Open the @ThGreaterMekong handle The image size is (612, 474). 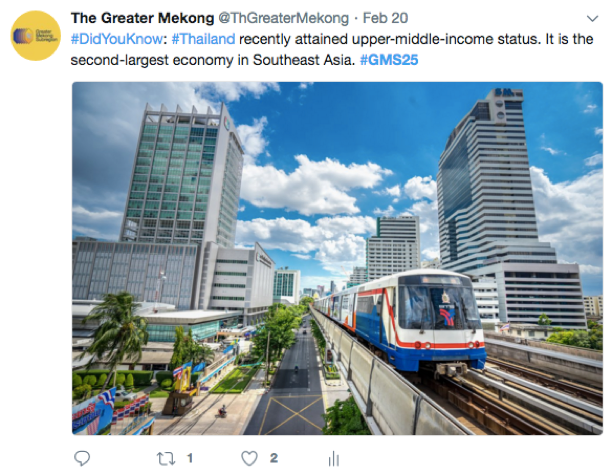[x=283, y=18]
